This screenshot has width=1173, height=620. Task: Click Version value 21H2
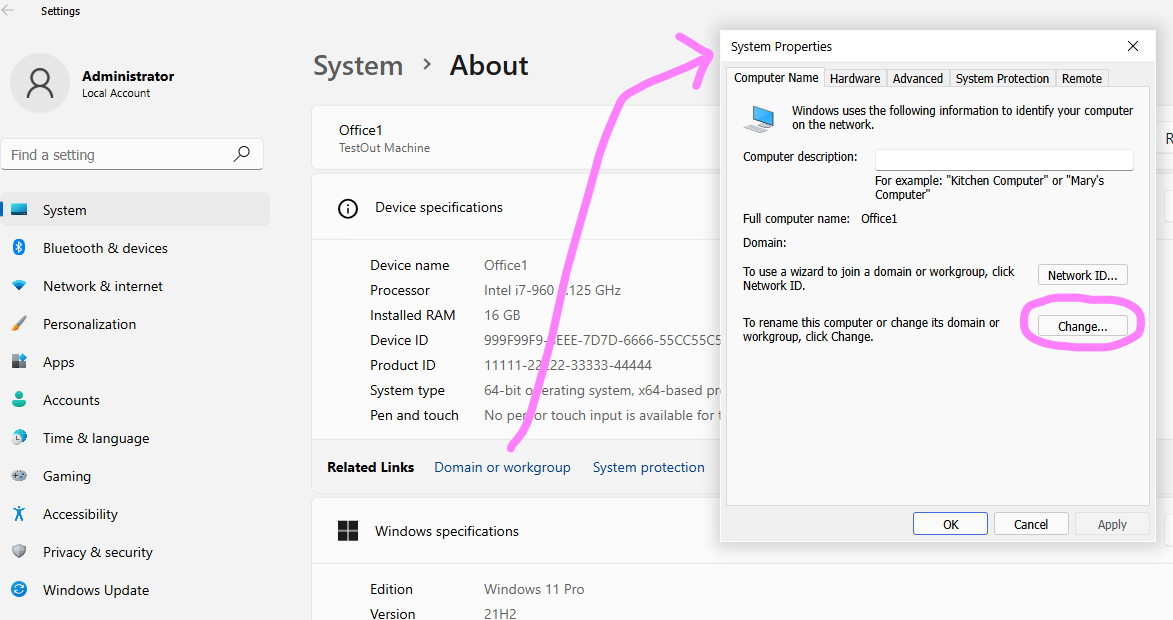coord(500,613)
